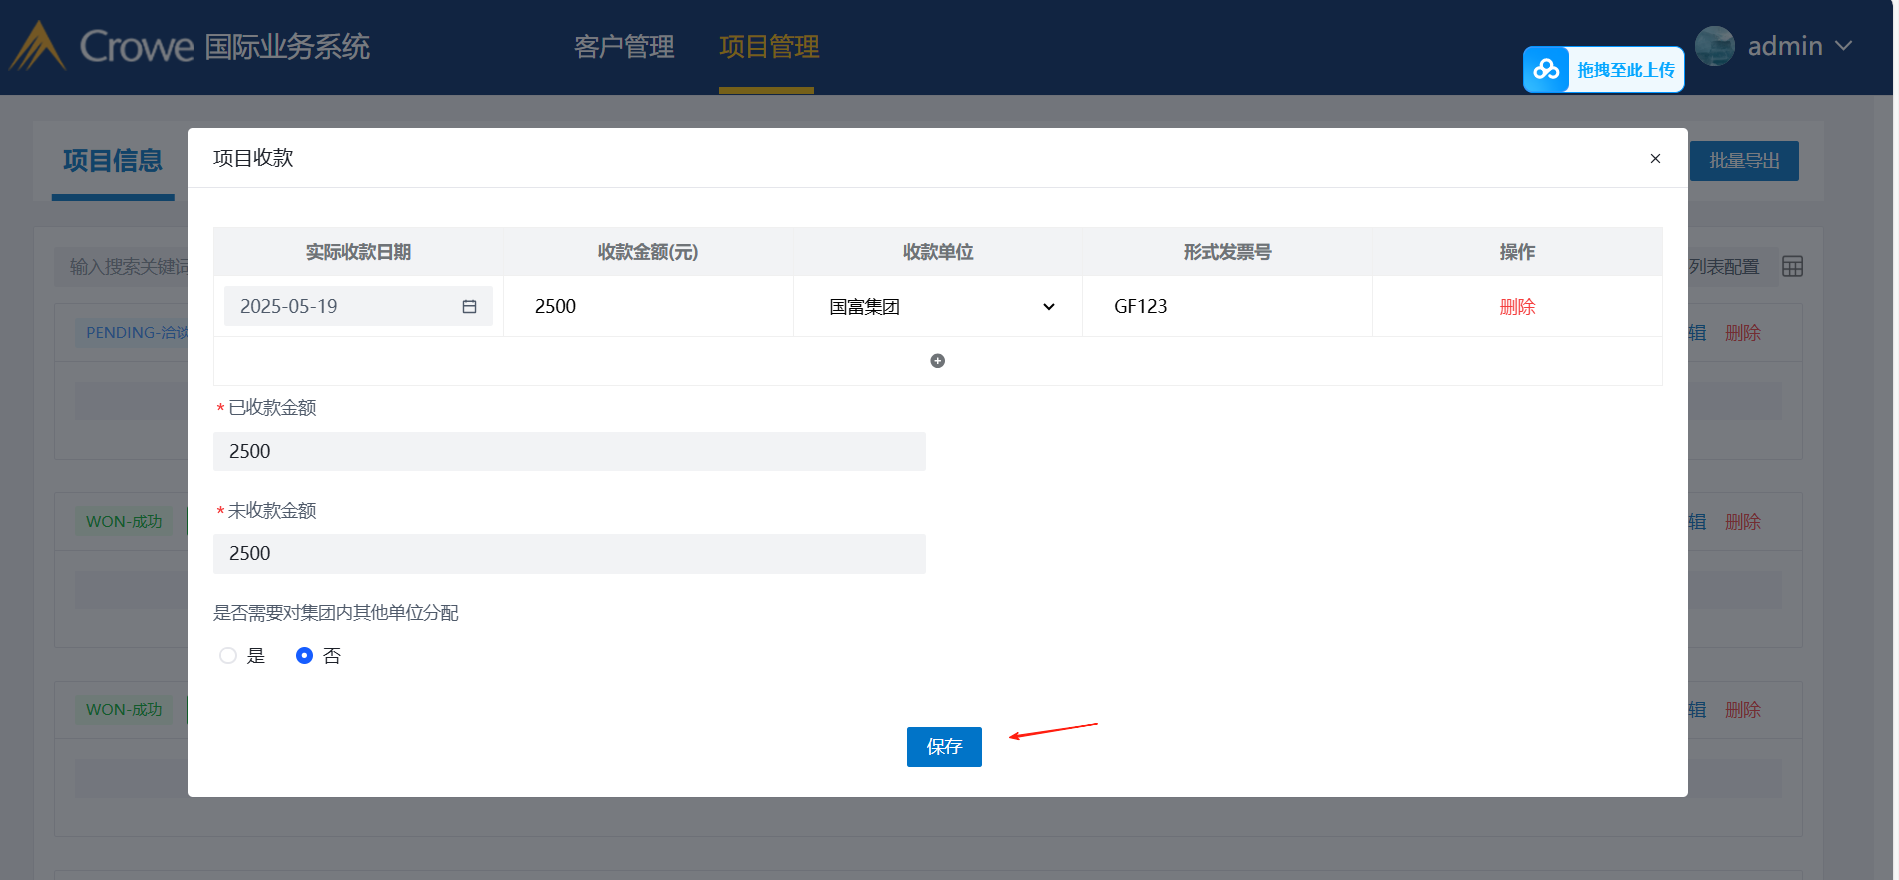Click the 收款金额 input showing 2500
Image resolution: width=1899 pixels, height=880 pixels.
[648, 307]
